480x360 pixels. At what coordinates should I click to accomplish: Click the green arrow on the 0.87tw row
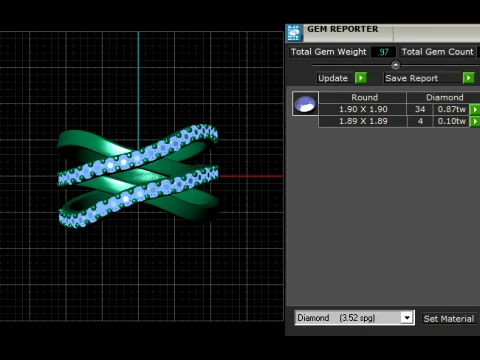click(x=475, y=109)
